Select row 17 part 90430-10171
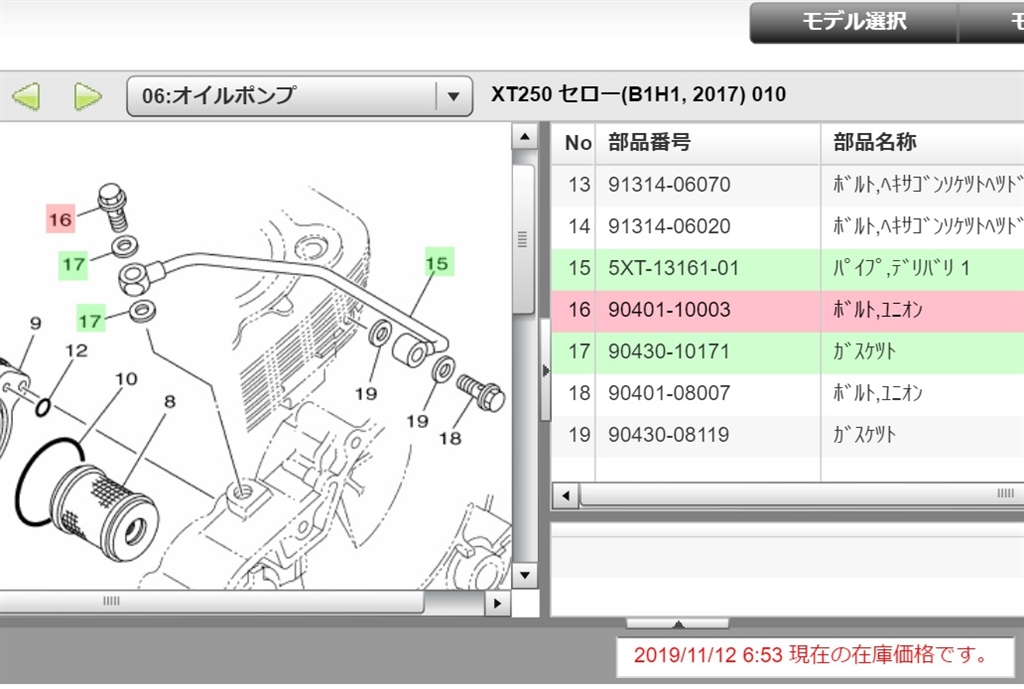 (788, 352)
